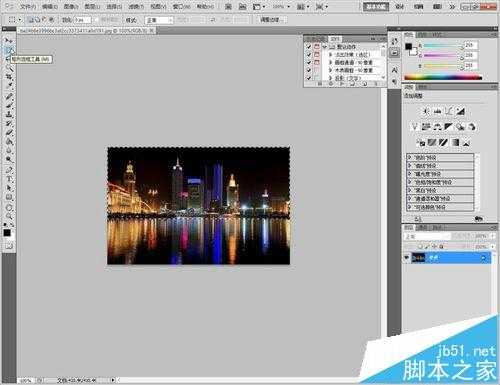Click the foreground color swatch in Color panel
Image resolution: width=500 pixels, height=385 pixels.
[409, 47]
